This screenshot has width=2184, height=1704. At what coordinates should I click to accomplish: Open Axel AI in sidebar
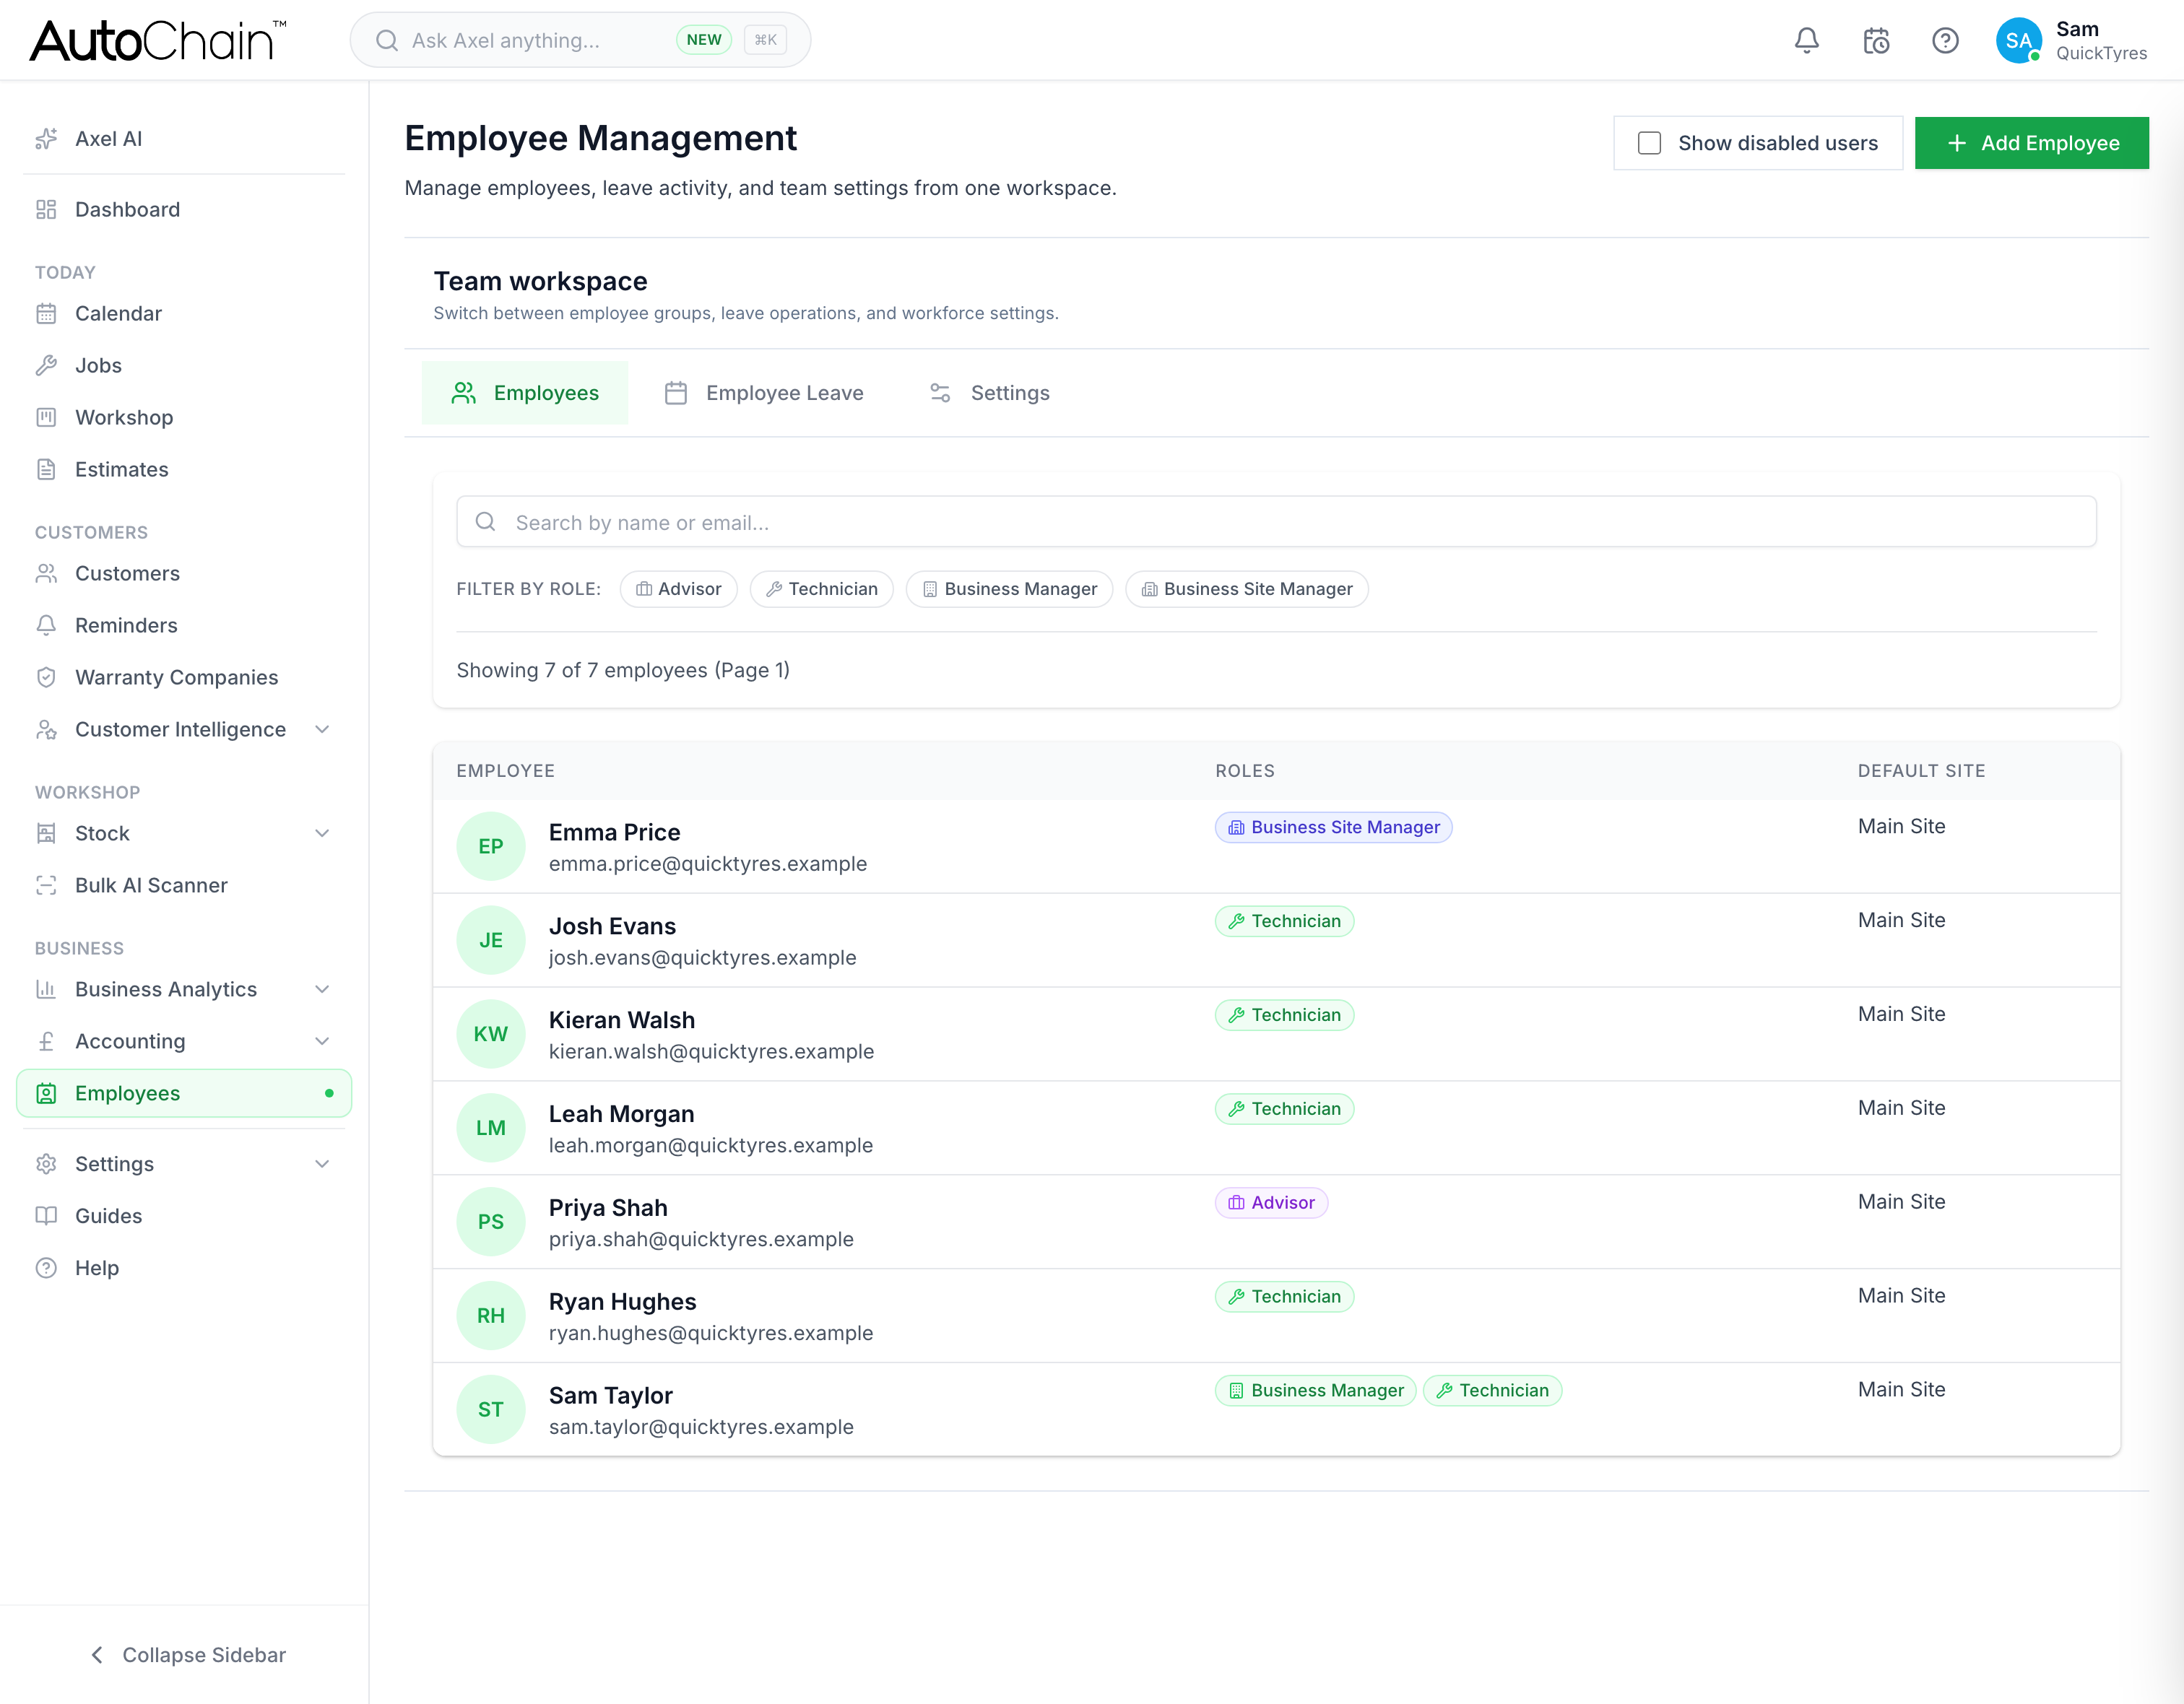(x=184, y=139)
